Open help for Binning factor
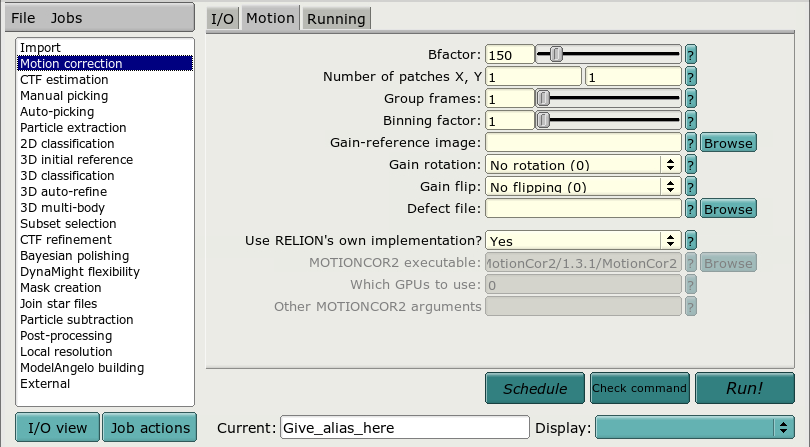 click(x=691, y=120)
